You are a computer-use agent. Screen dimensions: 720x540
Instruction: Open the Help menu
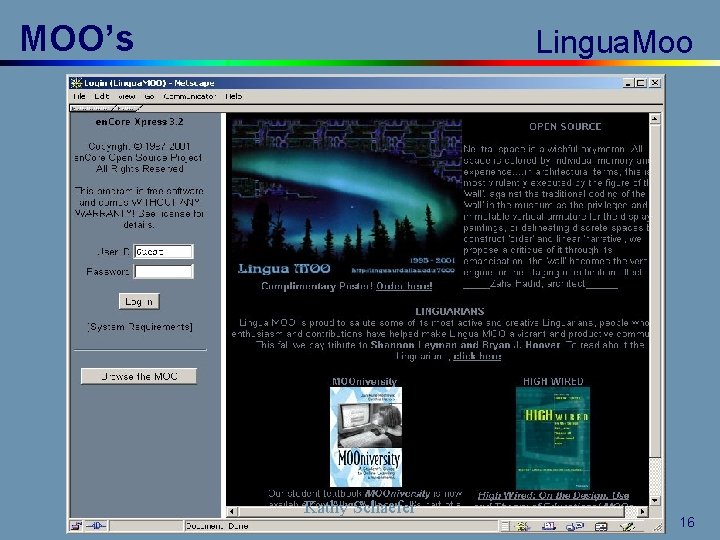tap(233, 96)
